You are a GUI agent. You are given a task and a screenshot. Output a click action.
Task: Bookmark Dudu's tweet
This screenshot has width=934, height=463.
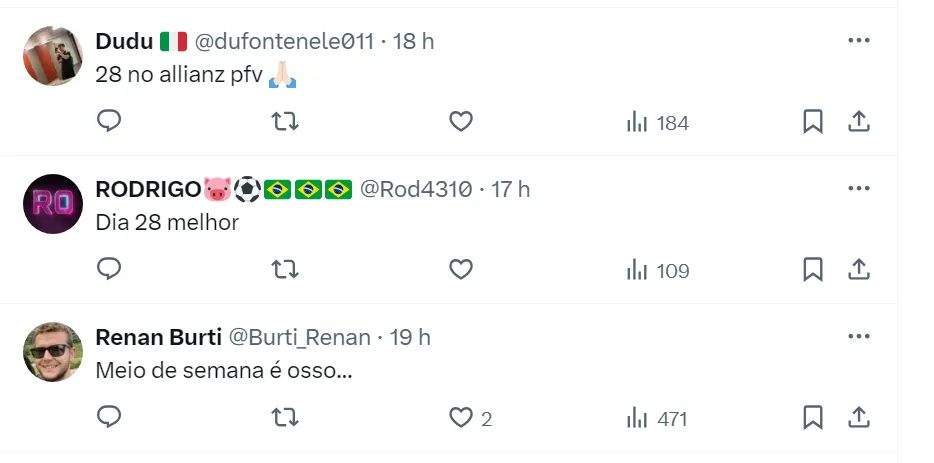pyautogui.click(x=813, y=122)
